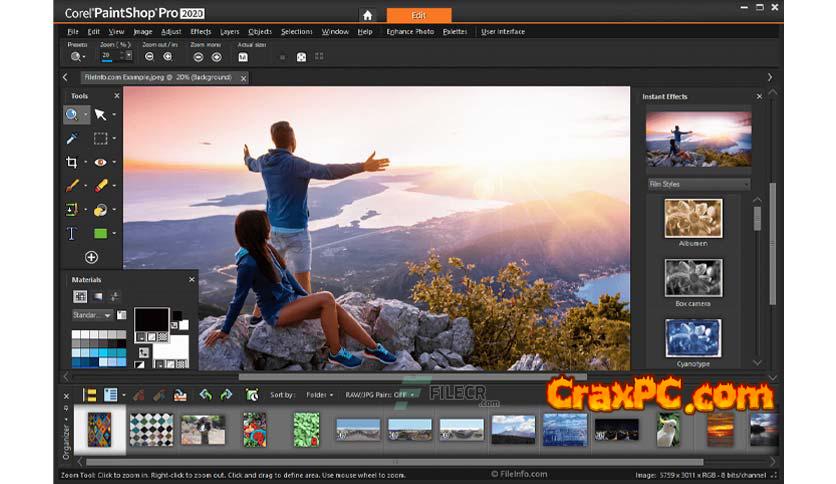Select the Eraser tool

(x=100, y=186)
